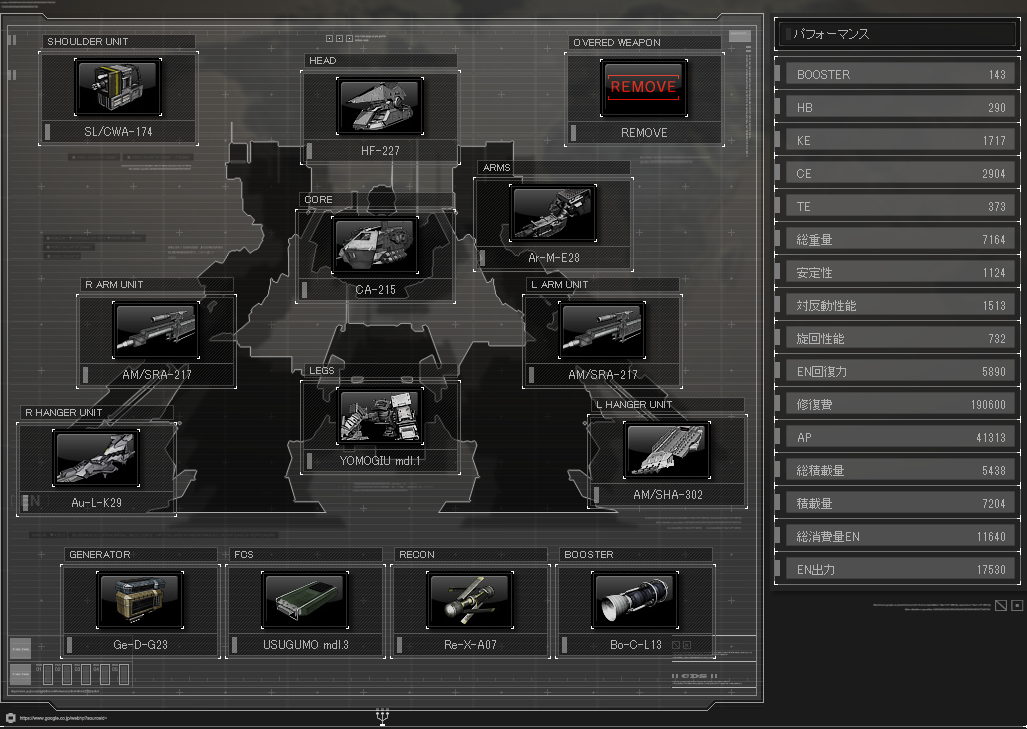Click the Re-X-A07 name label
1027x729 pixels.
(x=470, y=645)
